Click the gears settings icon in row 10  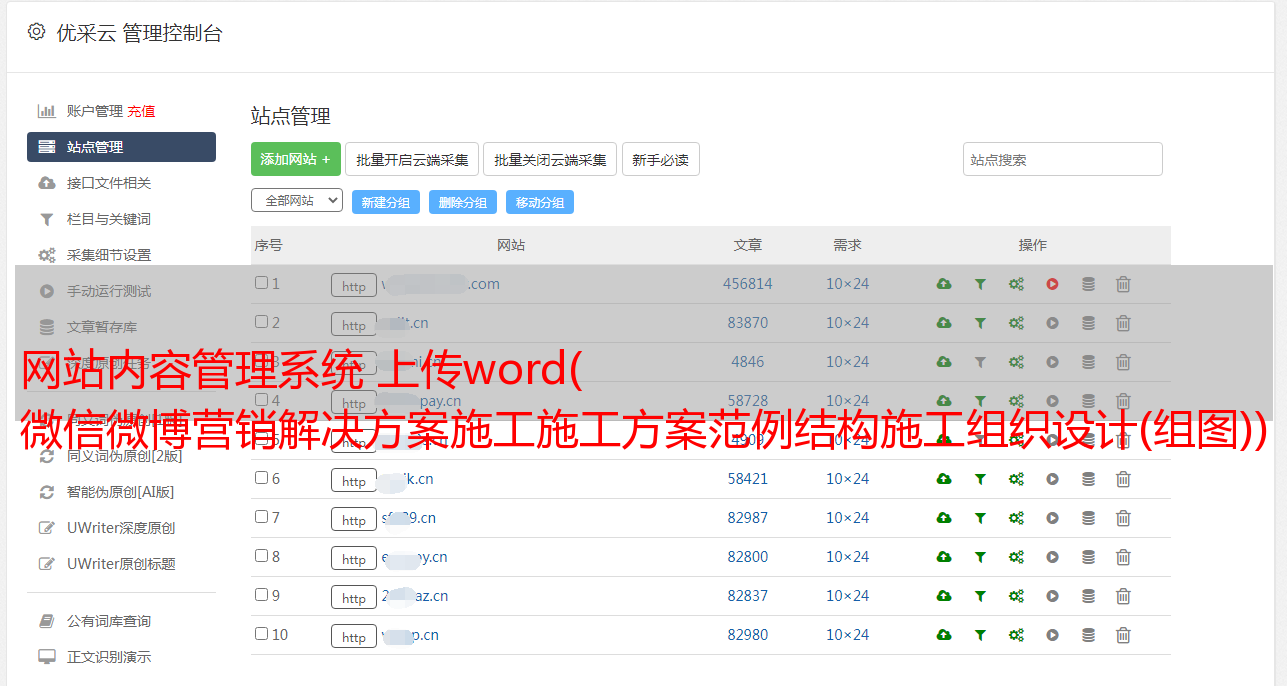[1016, 635]
